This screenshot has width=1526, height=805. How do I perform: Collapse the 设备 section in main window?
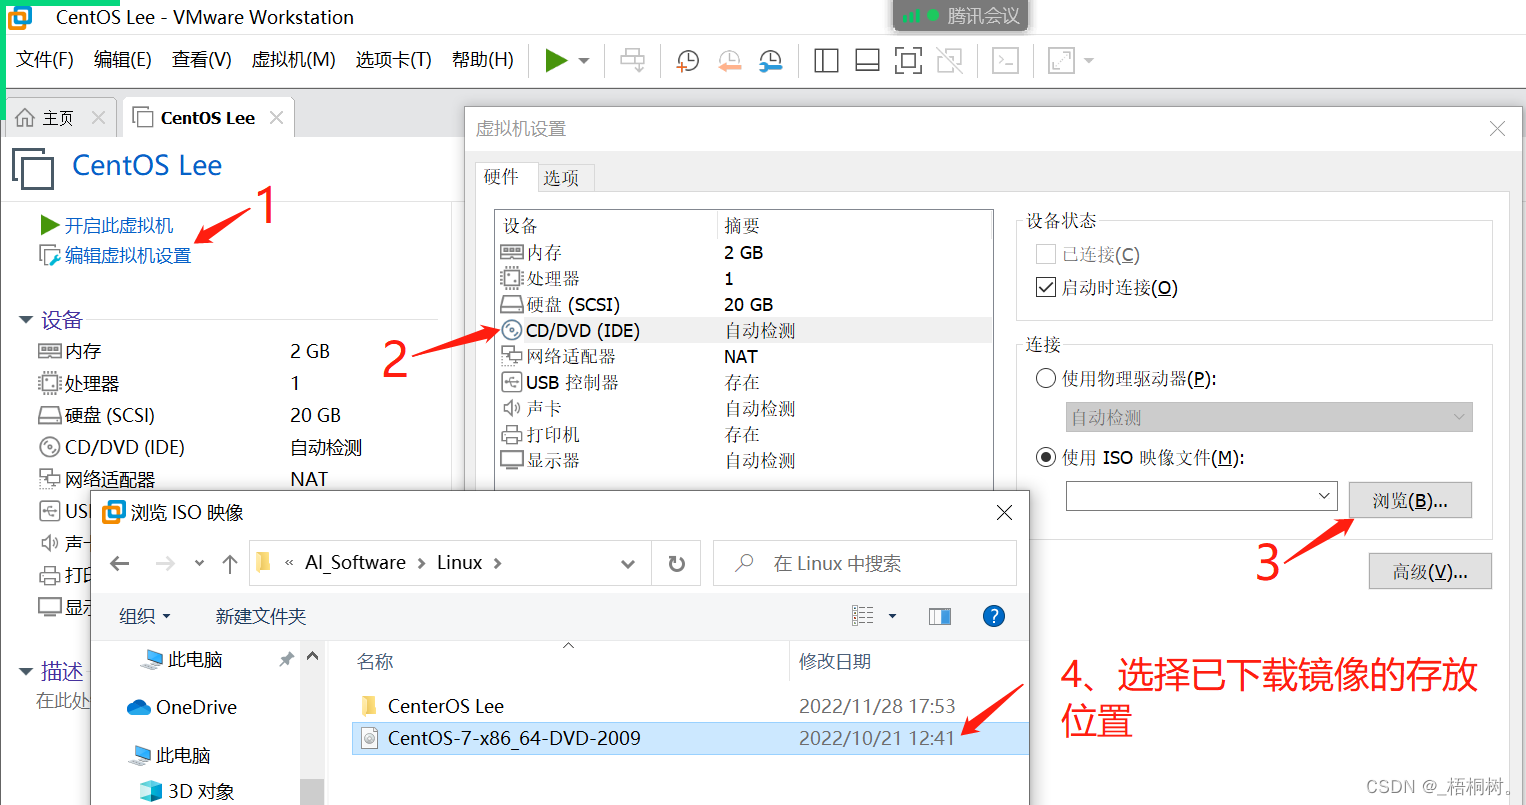[x=26, y=320]
